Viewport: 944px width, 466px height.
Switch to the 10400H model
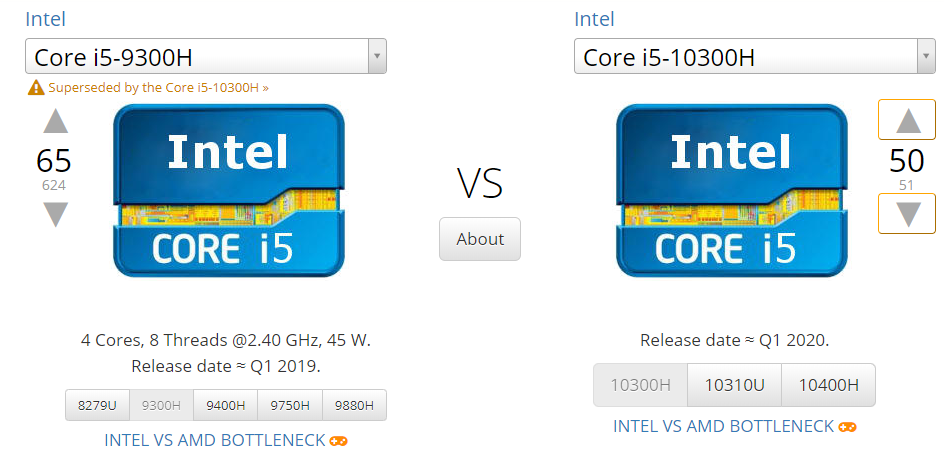pos(828,385)
